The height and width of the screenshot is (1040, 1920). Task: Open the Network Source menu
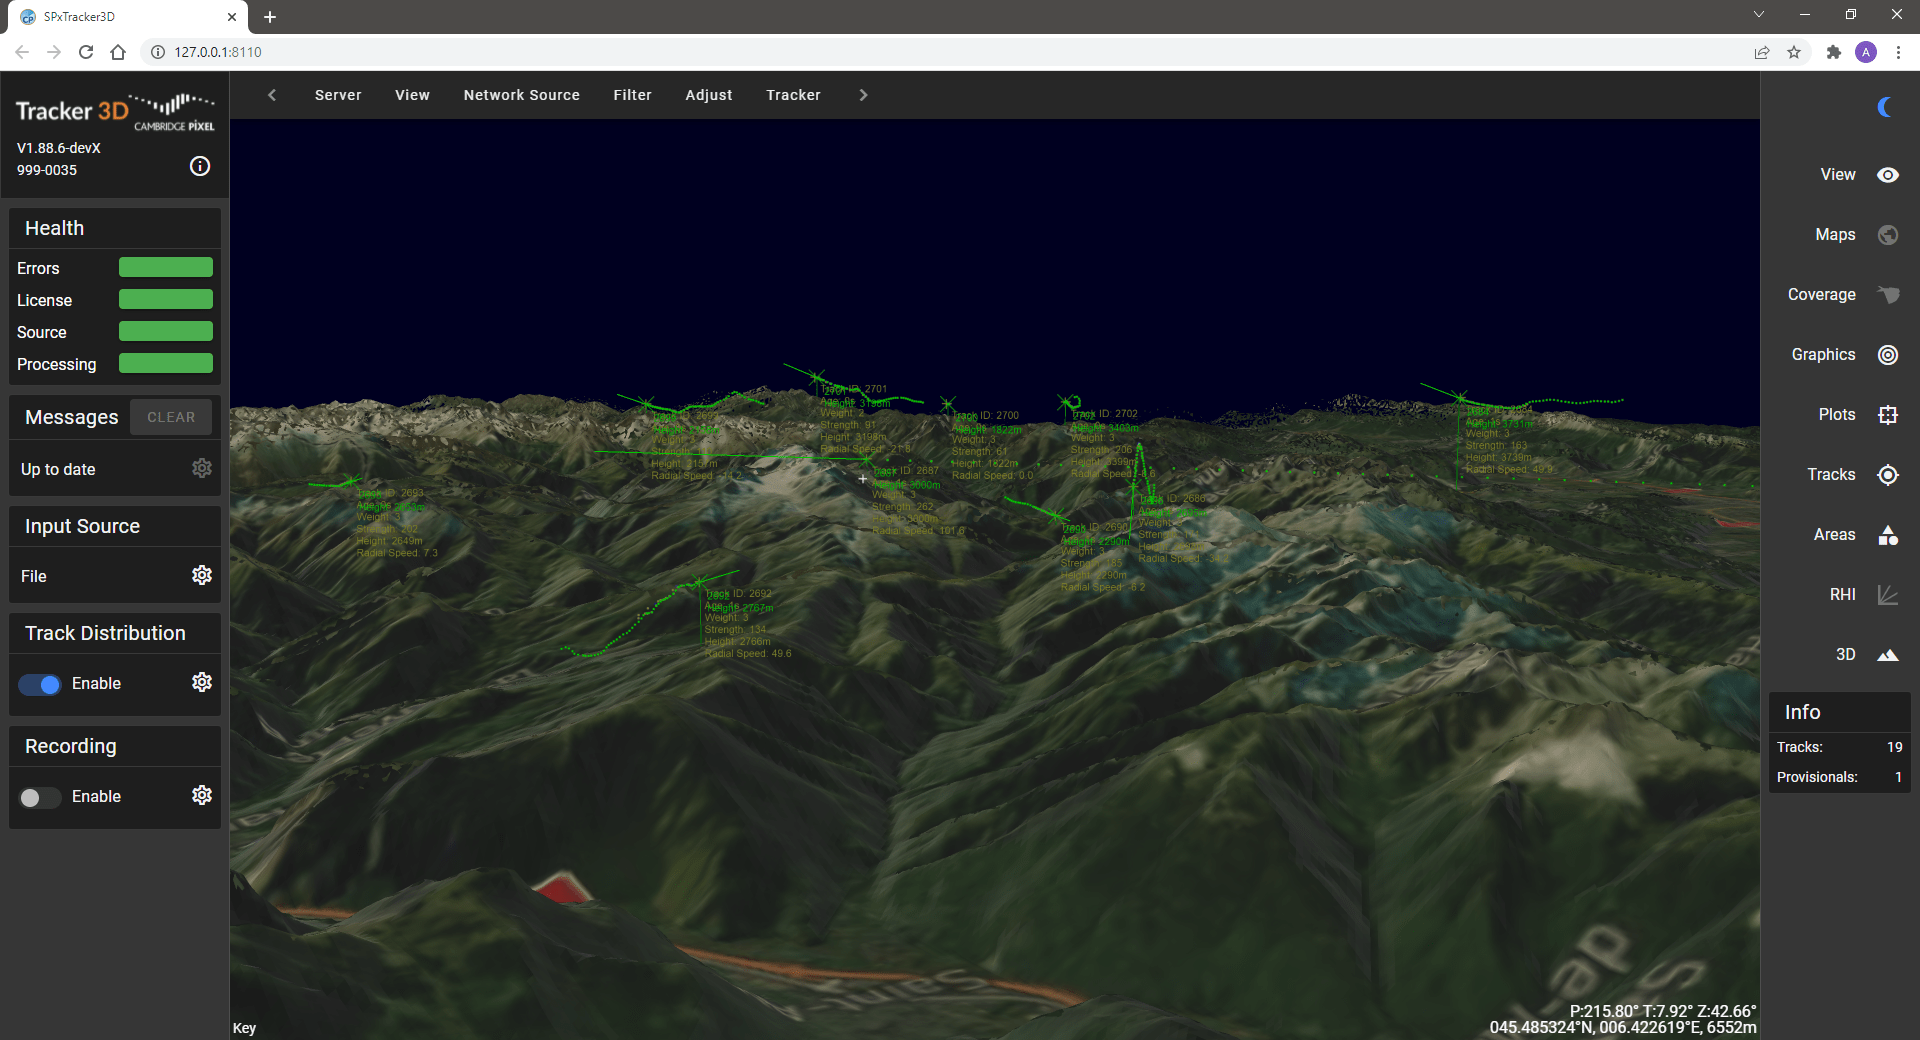[521, 95]
